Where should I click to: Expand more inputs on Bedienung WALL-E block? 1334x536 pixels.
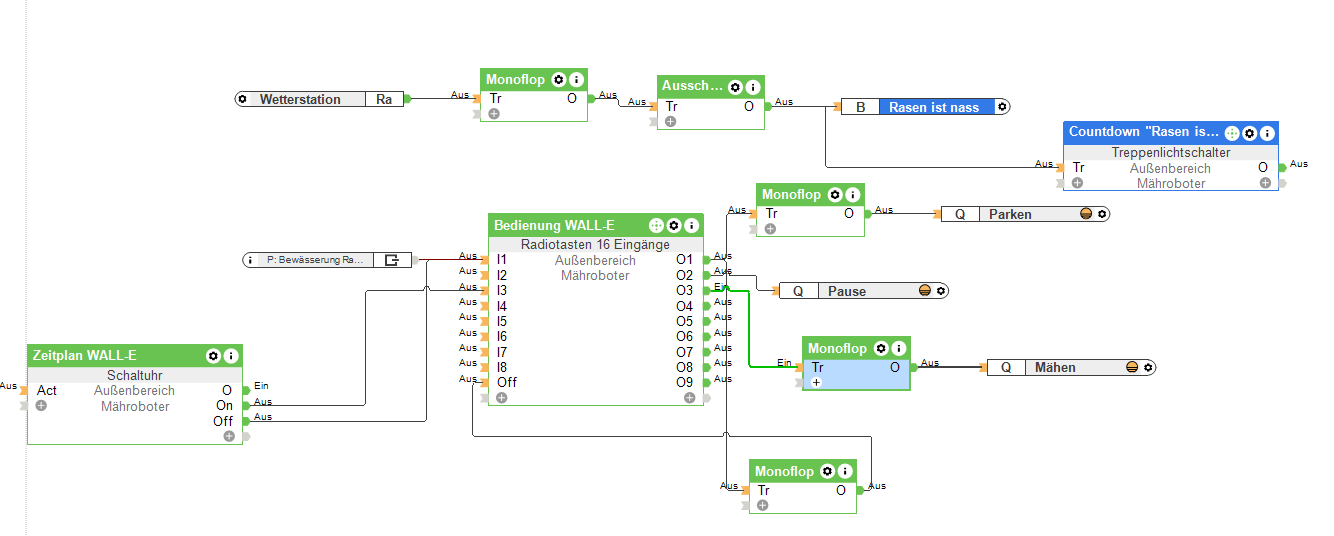pyautogui.click(x=501, y=397)
